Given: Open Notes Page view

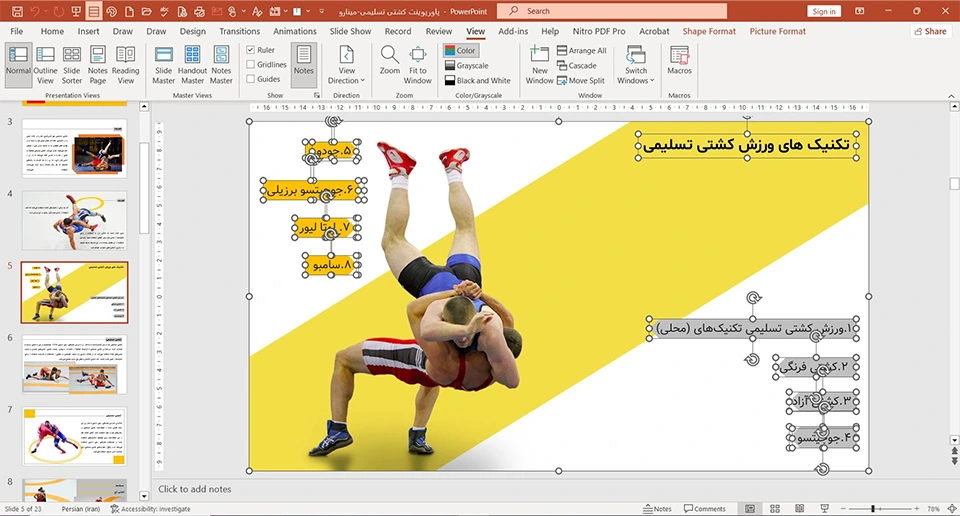Looking at the screenshot, I should click(97, 65).
